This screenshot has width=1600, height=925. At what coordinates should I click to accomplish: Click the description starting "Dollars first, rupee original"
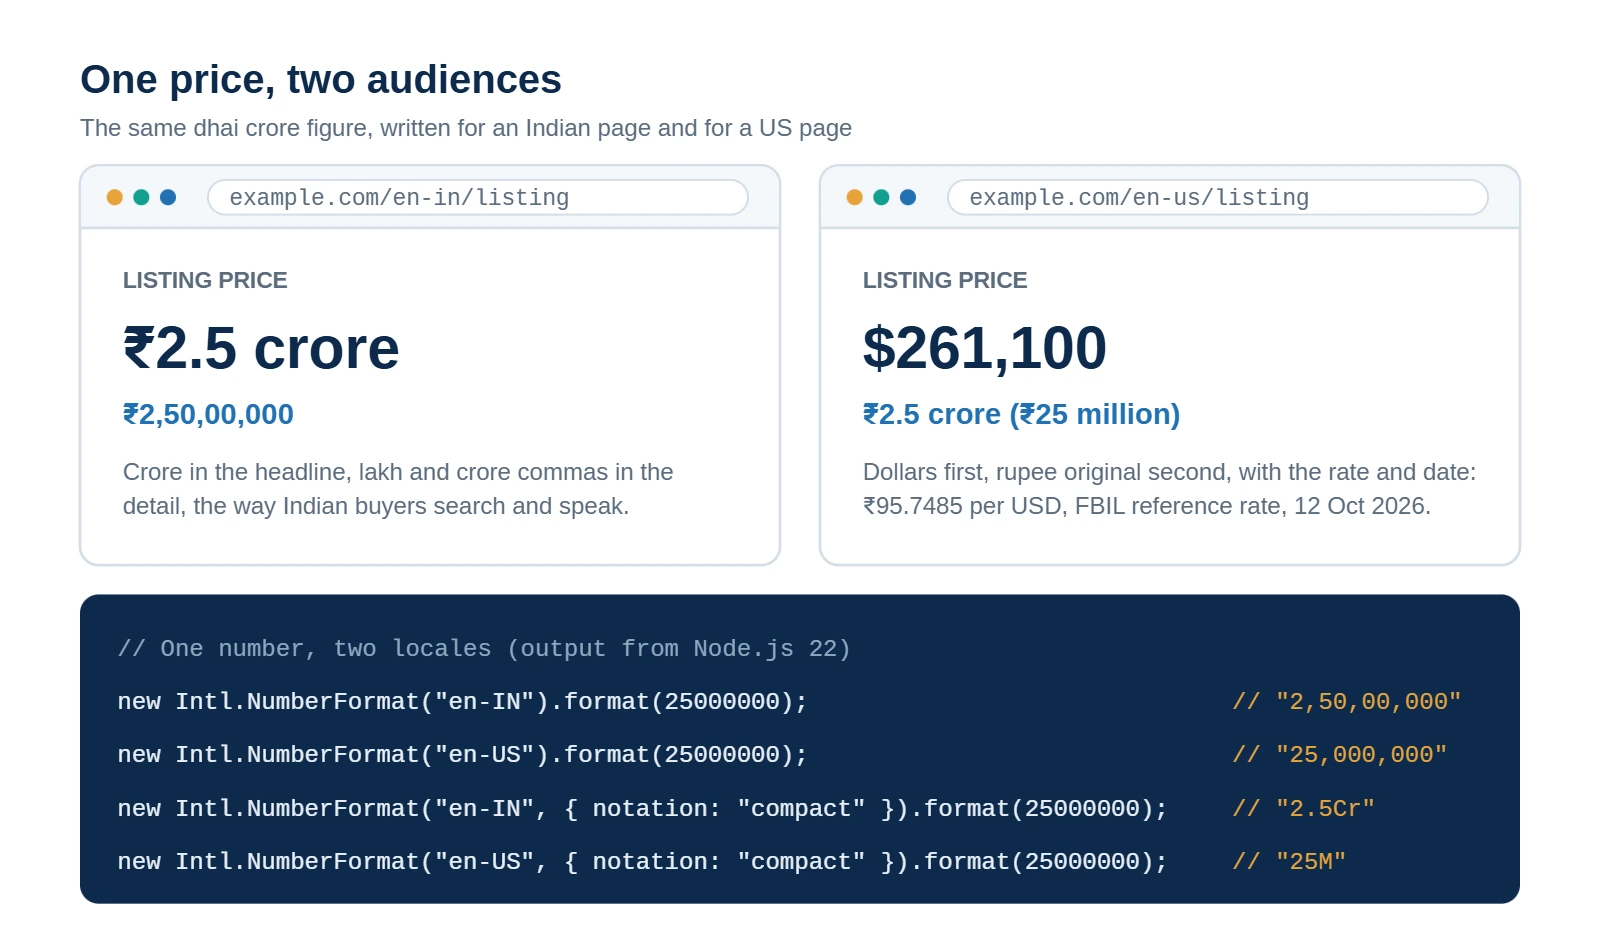coord(1169,489)
